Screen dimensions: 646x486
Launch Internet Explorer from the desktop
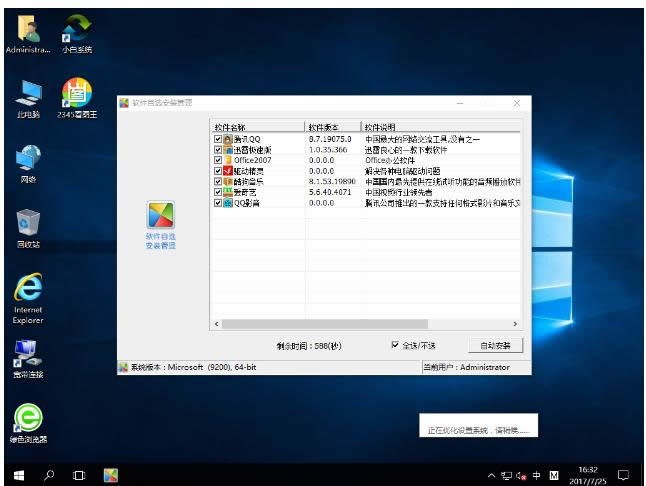[28, 289]
